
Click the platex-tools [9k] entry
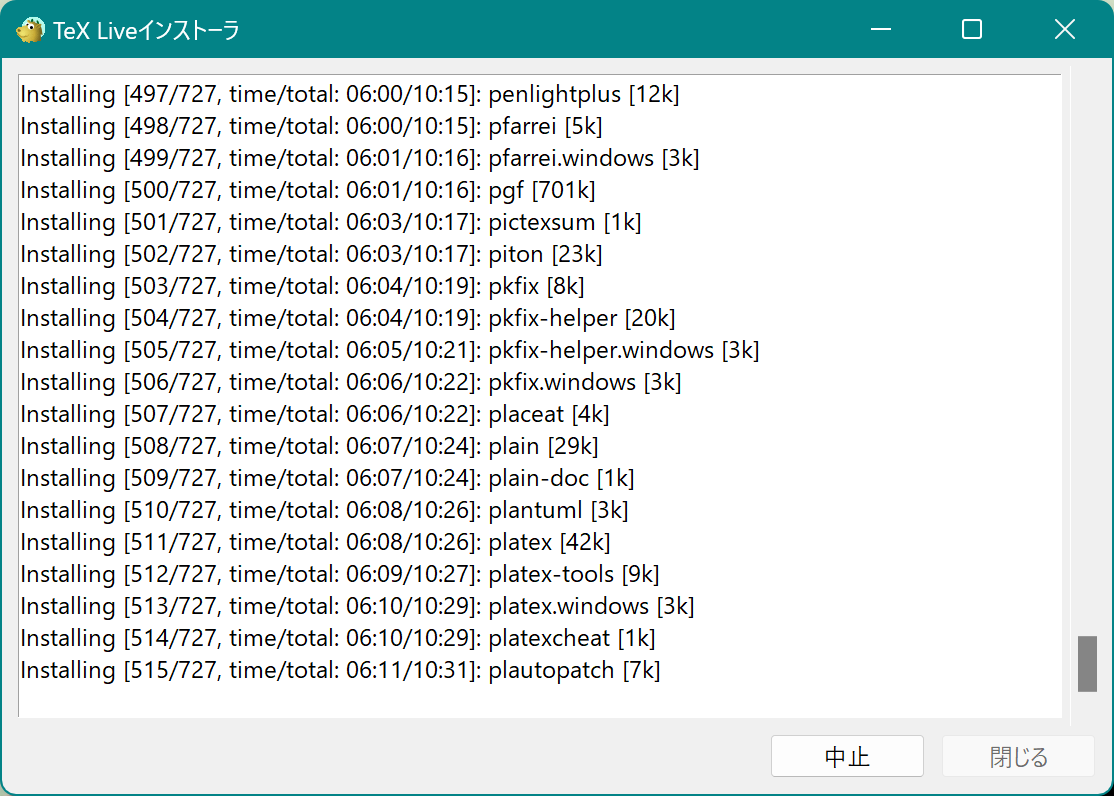click(340, 574)
